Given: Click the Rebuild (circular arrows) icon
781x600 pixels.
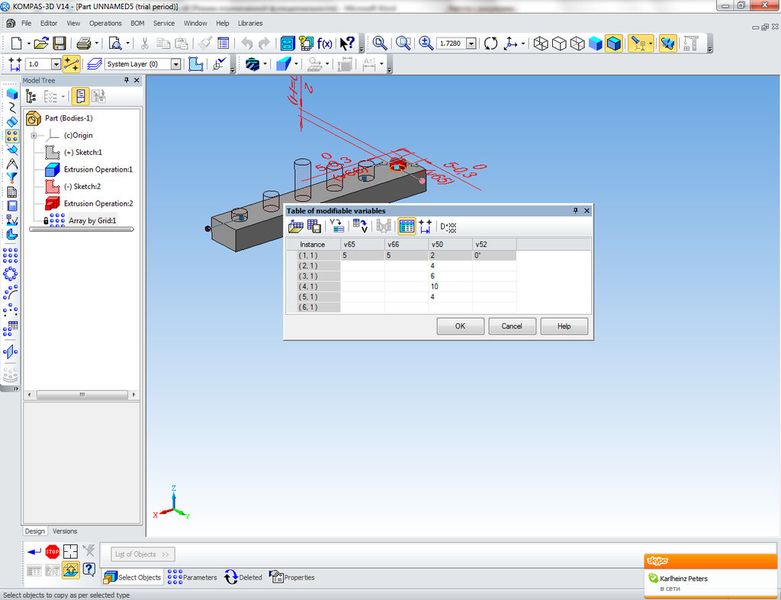Looking at the screenshot, I should (490, 43).
